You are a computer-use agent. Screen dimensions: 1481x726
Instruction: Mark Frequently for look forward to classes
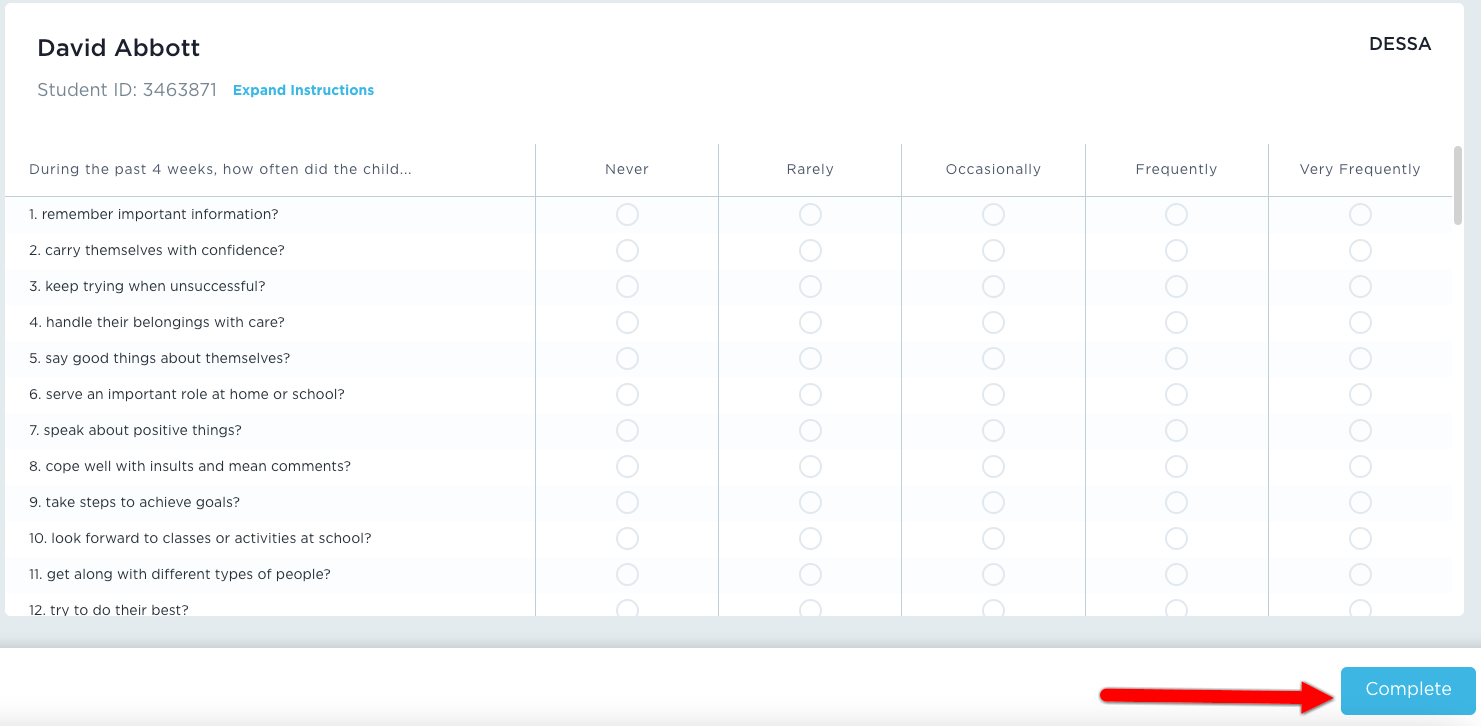point(1176,539)
